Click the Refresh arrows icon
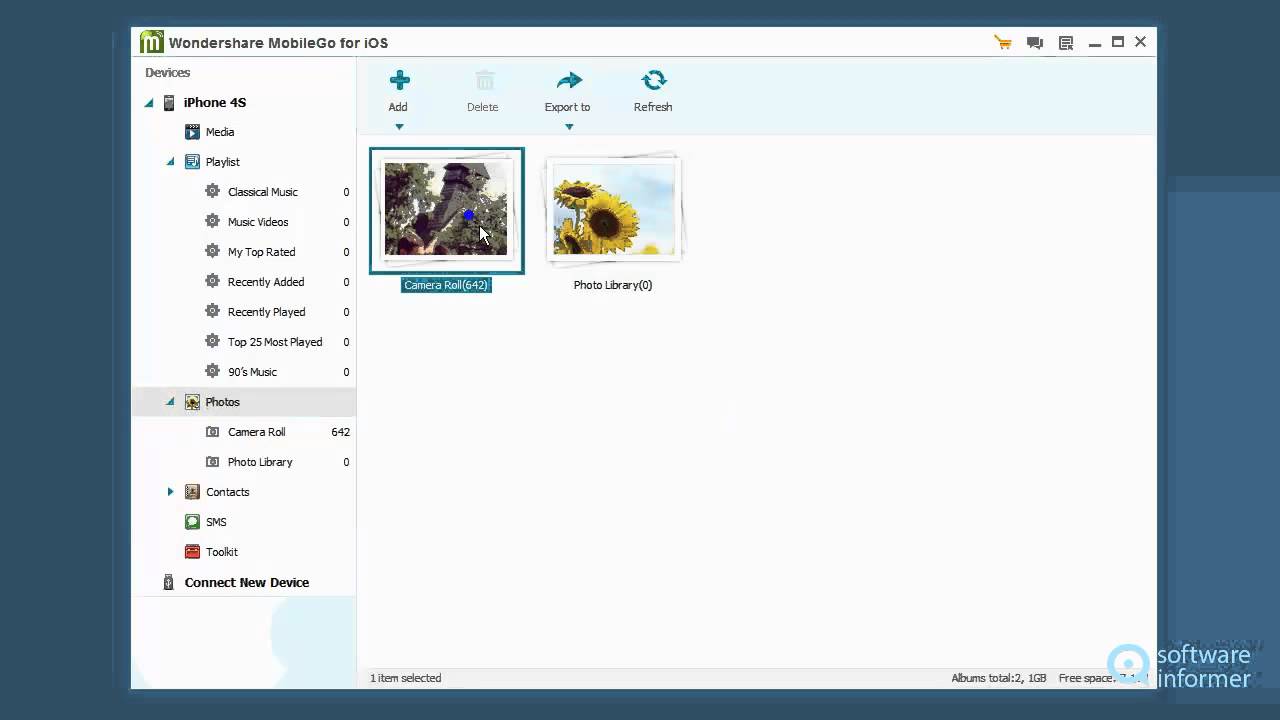The height and width of the screenshot is (720, 1280). [654, 80]
